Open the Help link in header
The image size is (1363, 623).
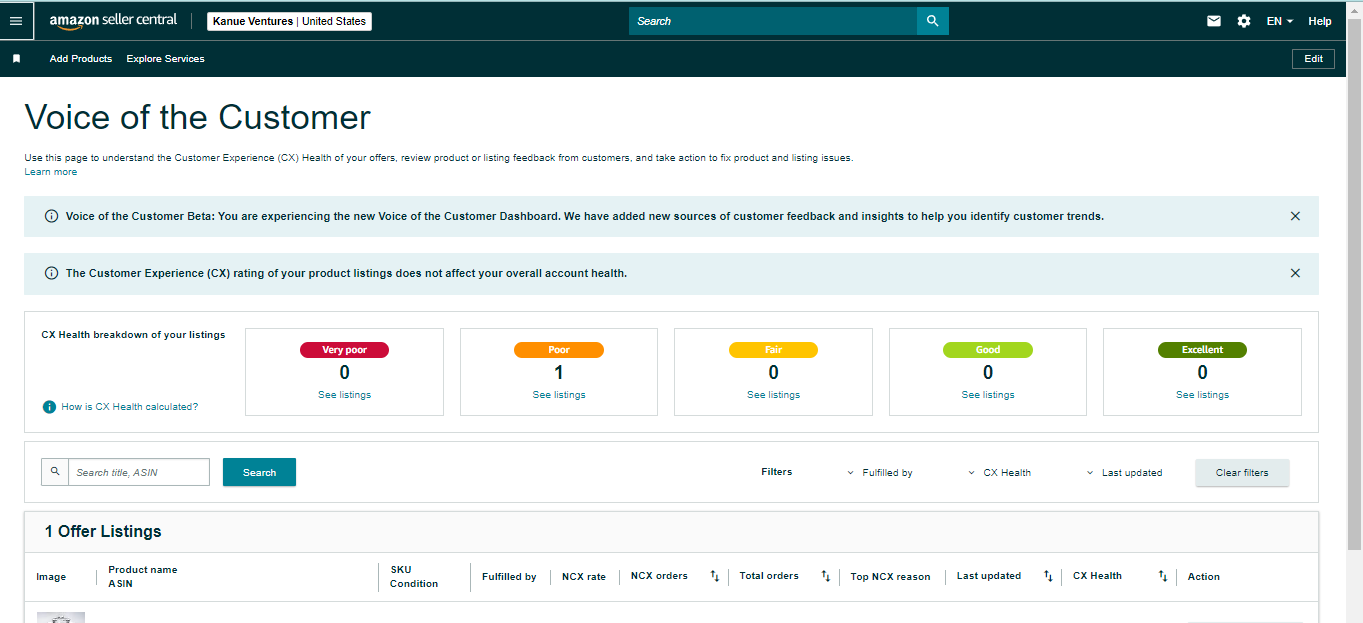pyautogui.click(x=1320, y=21)
